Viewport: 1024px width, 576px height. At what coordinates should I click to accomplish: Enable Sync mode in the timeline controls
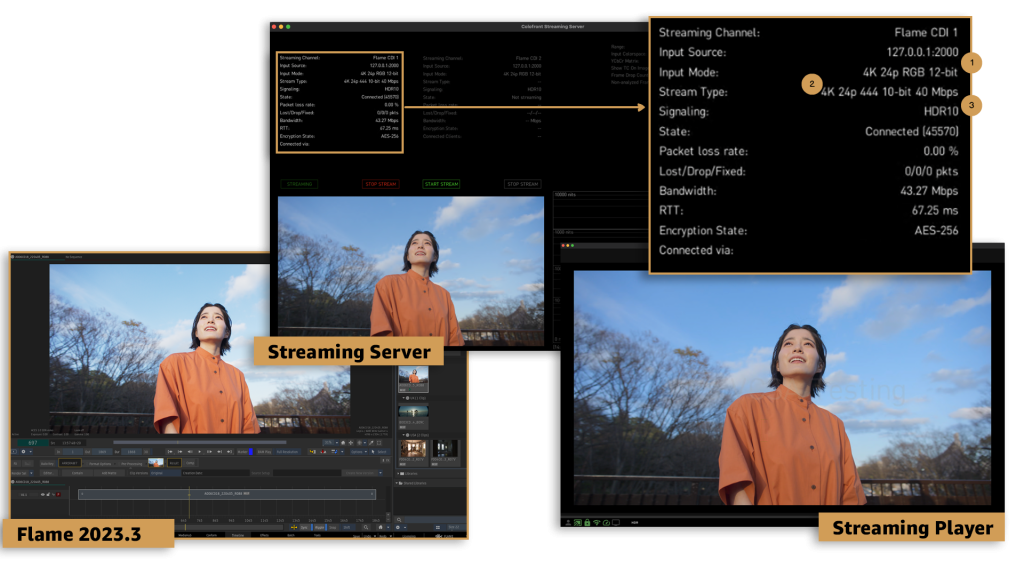tap(303, 526)
